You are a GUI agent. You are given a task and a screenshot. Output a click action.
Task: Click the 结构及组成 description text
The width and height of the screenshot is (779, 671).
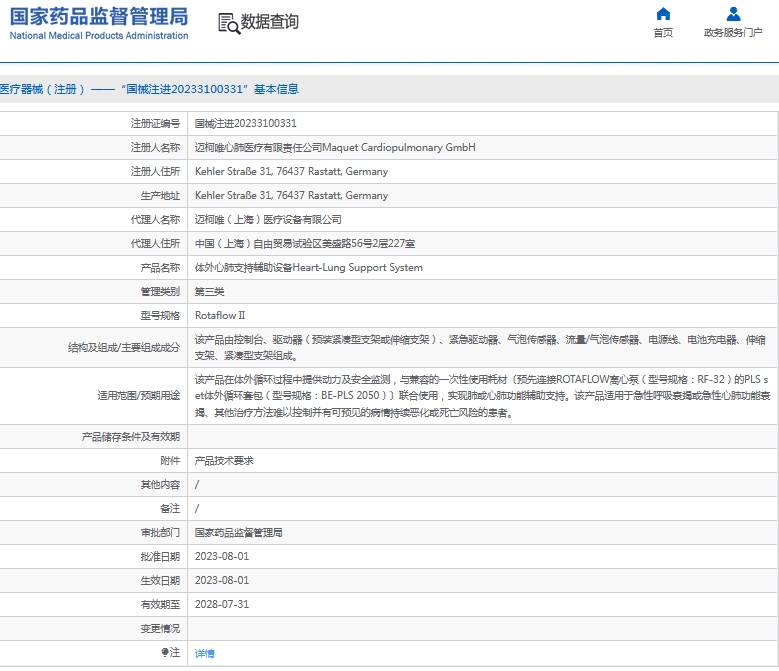(480, 348)
